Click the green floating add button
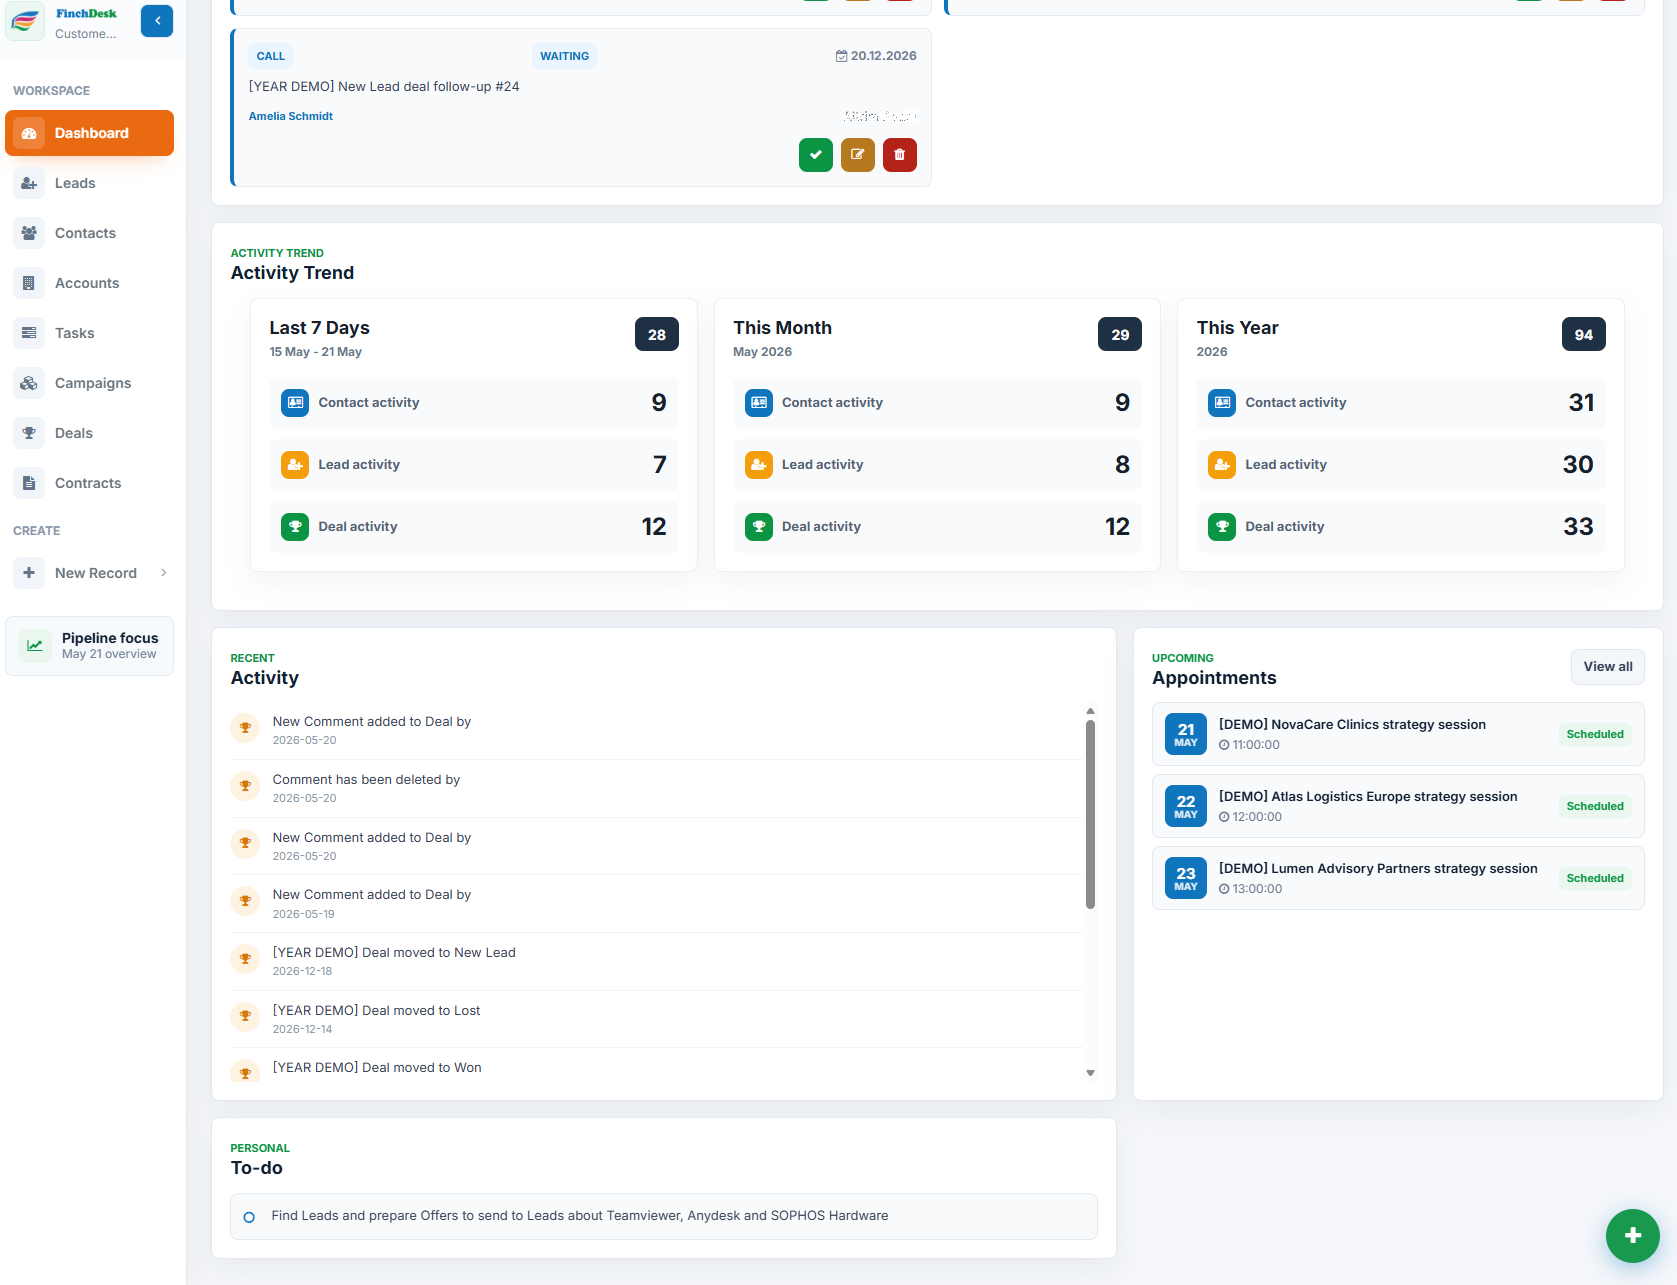 click(1633, 1236)
